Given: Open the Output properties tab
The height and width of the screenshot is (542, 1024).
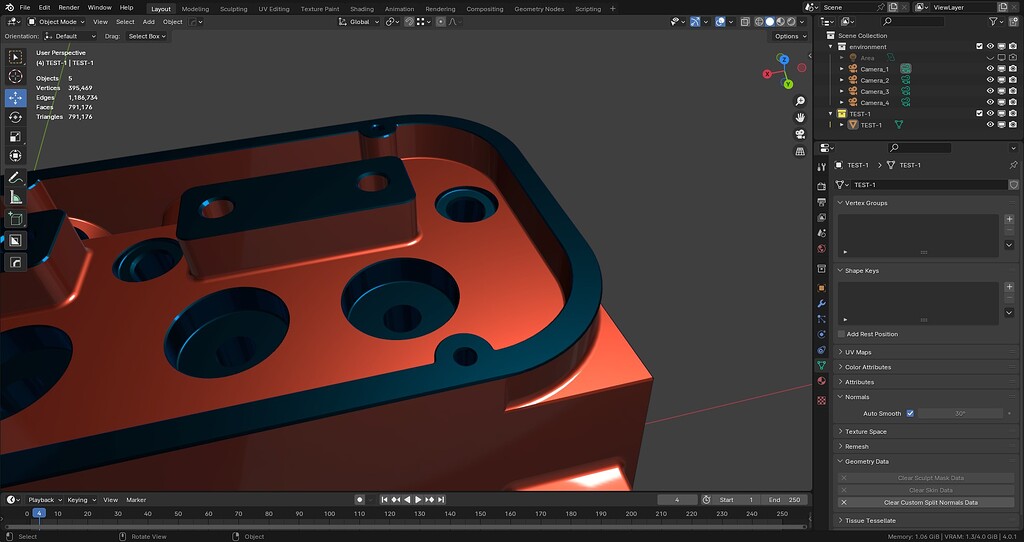Looking at the screenshot, I should click(x=822, y=202).
